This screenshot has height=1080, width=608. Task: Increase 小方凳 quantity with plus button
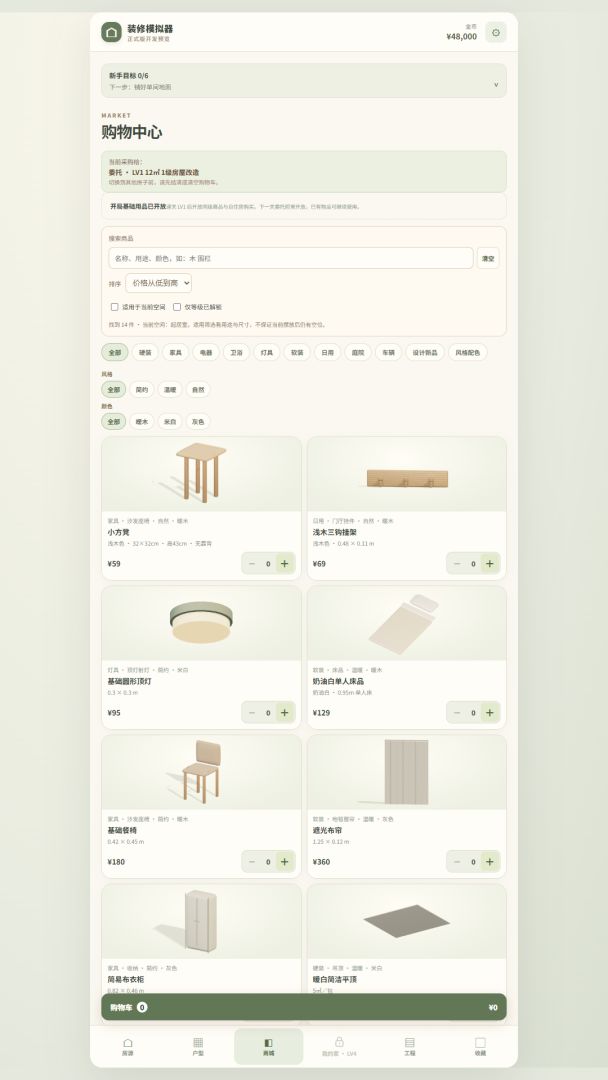tap(284, 563)
